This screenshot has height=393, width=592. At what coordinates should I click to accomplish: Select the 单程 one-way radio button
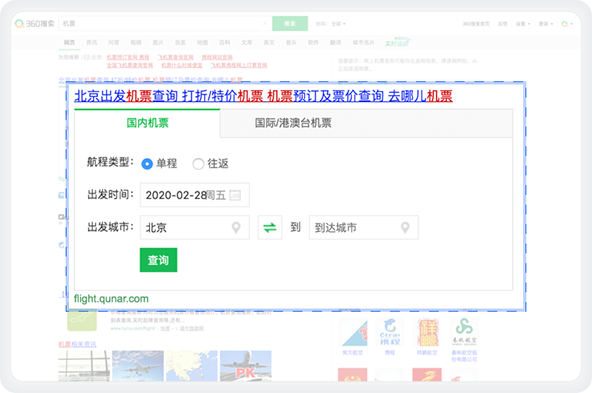click(147, 164)
